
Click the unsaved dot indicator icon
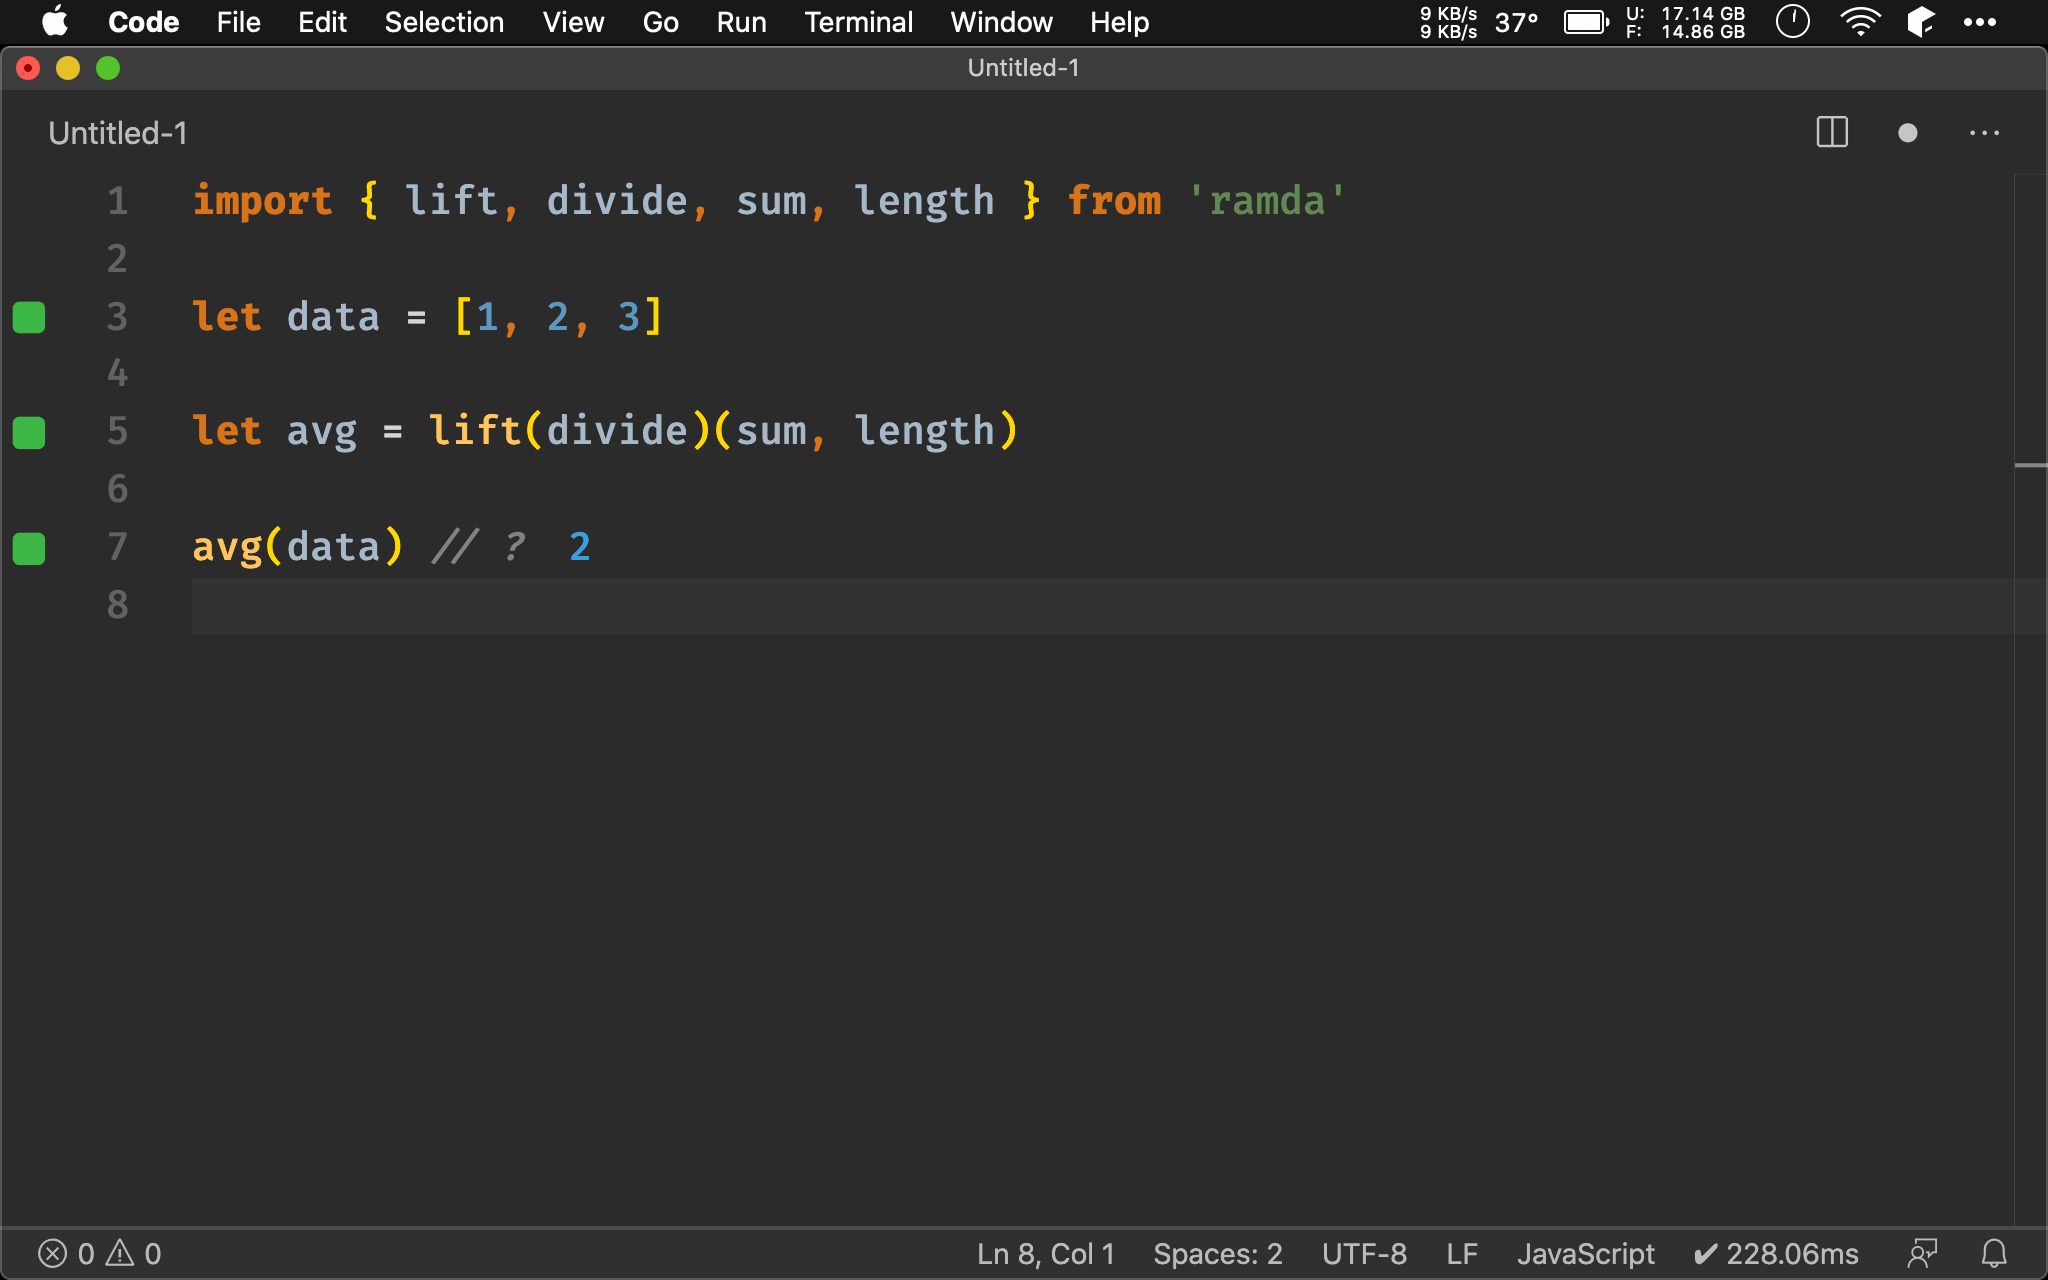coord(1908,131)
